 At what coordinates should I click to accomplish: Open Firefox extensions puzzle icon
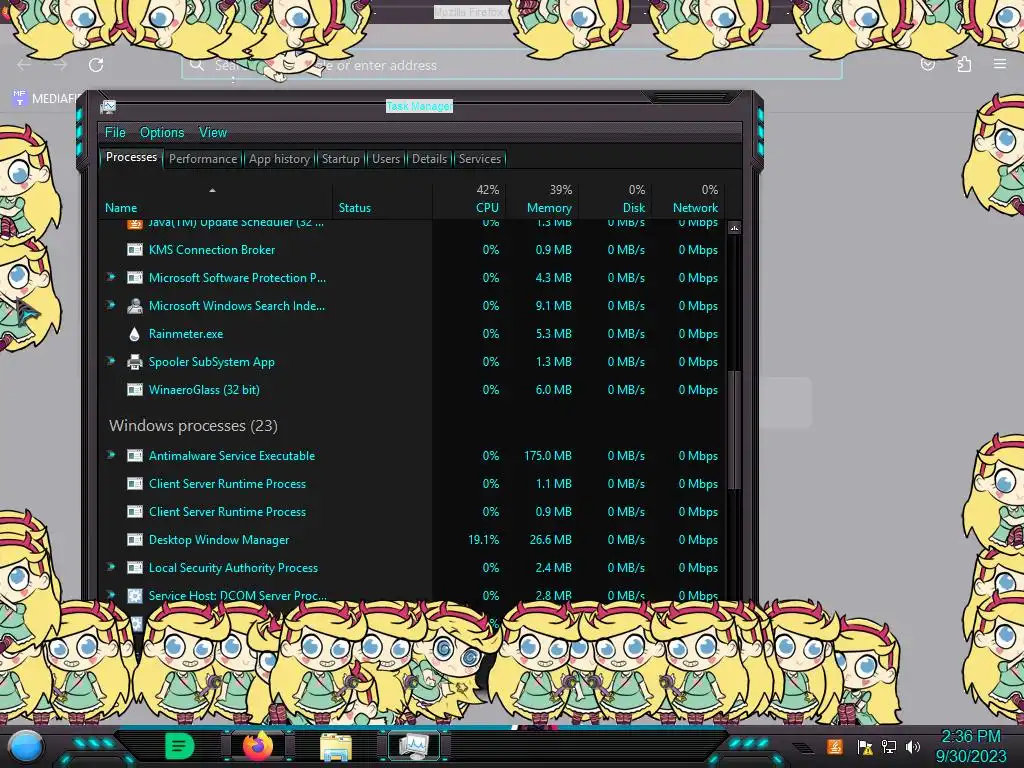coord(964,65)
